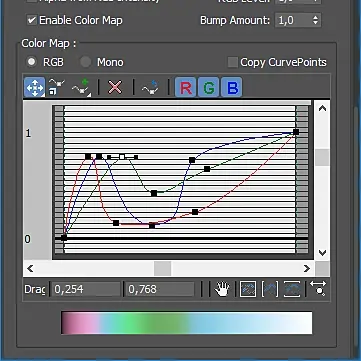Select the Scale Point tool
Viewport: 361px width, 361px height.
[x=57, y=87]
